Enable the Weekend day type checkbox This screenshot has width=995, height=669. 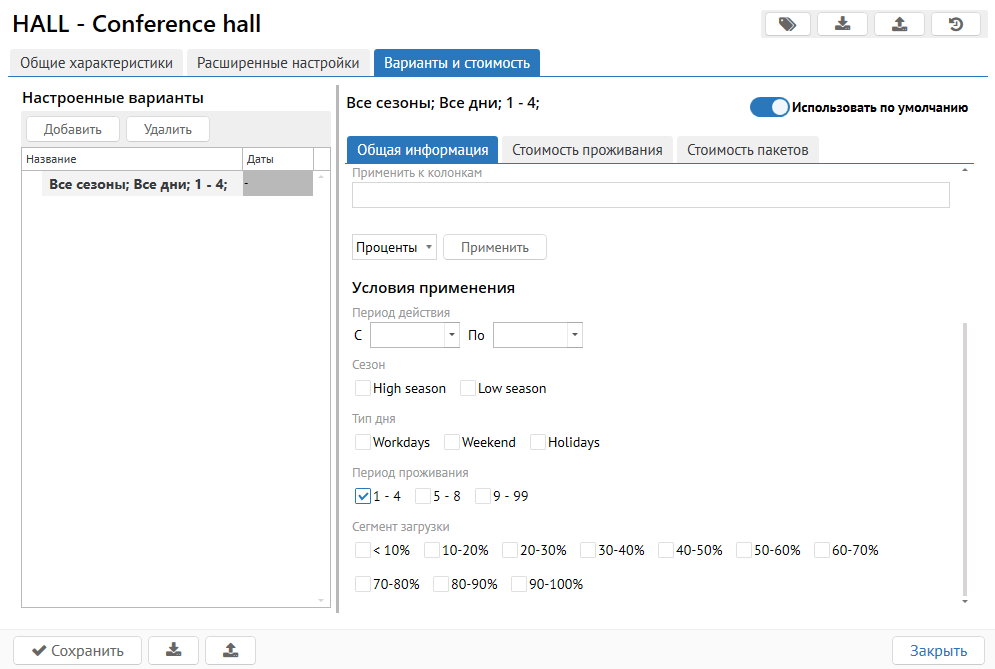click(x=452, y=442)
